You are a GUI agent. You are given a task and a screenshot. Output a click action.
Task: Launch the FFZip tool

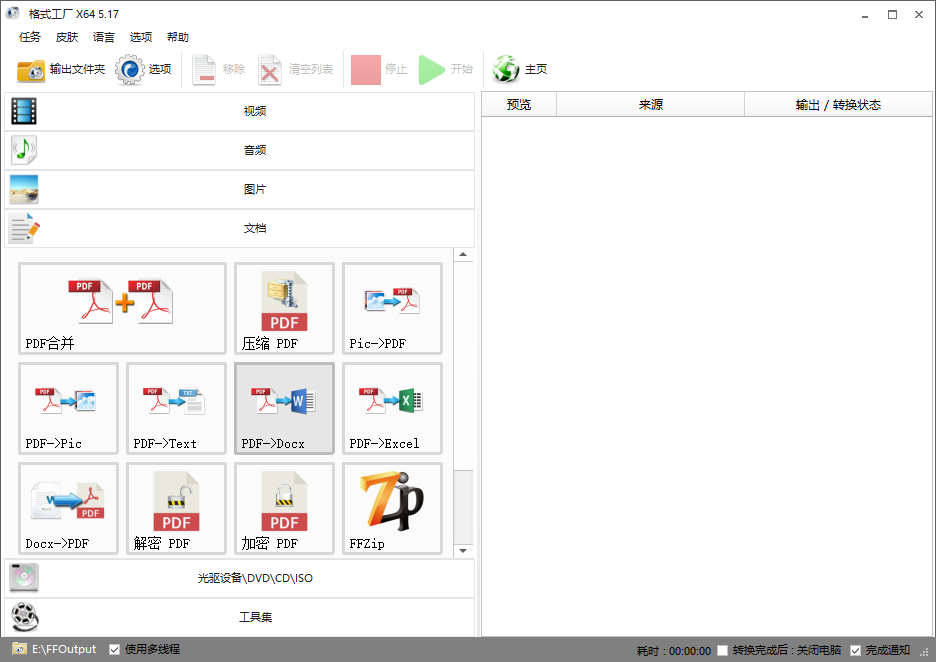point(392,508)
